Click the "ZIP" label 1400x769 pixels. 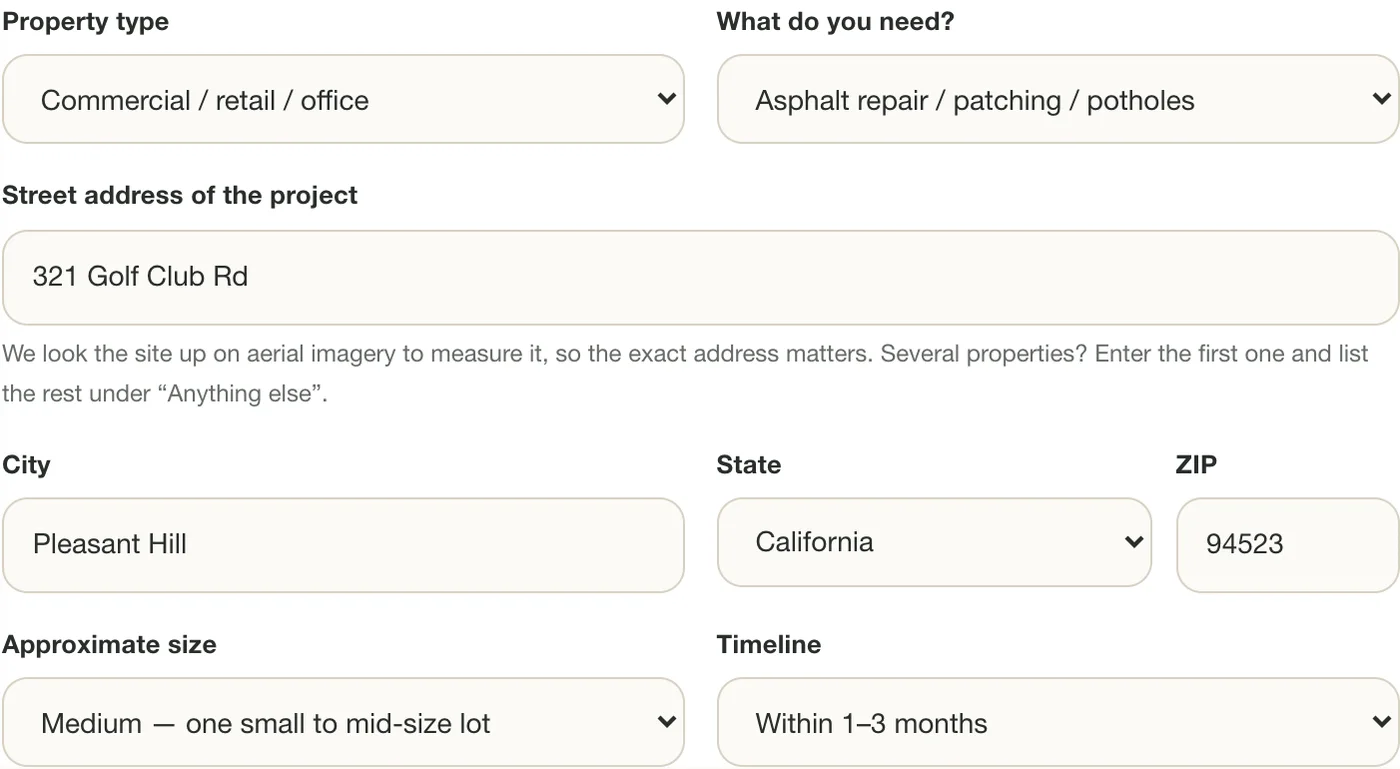tap(1196, 465)
